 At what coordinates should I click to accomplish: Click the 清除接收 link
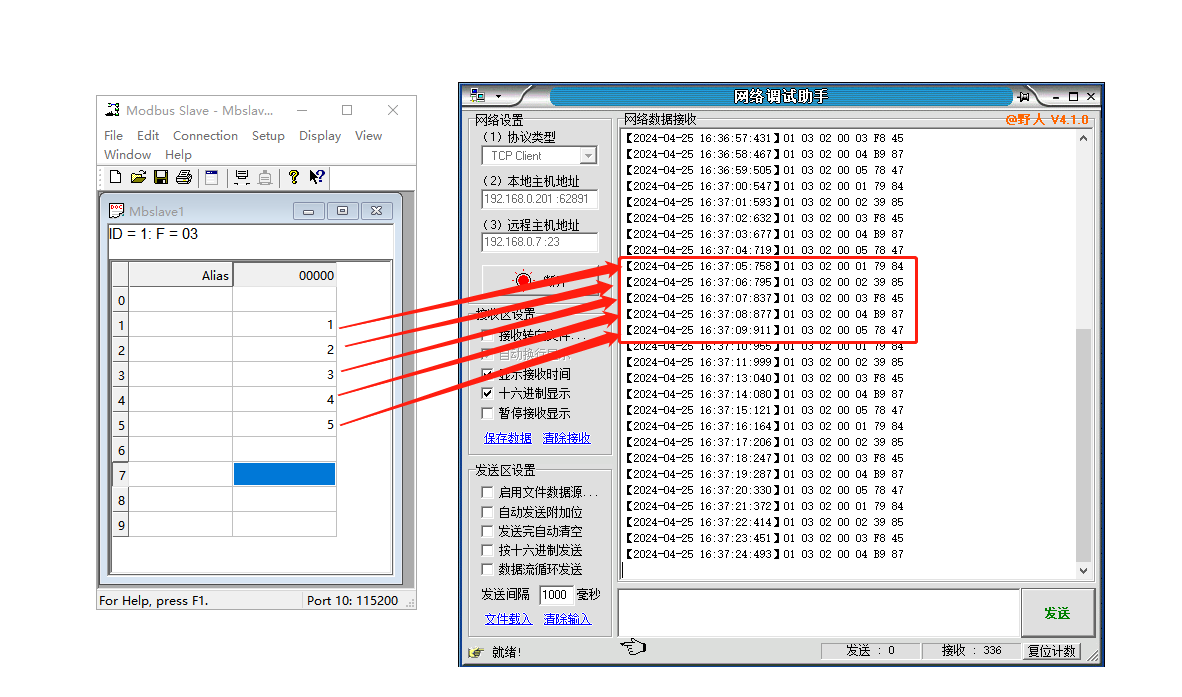[x=566, y=438]
